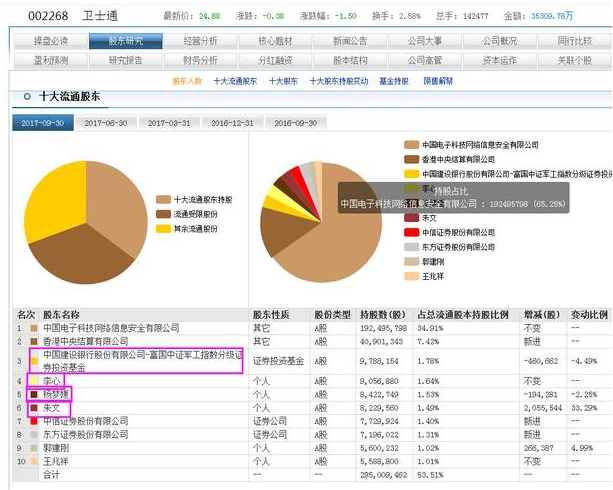
Task: Click 十大流通股东持股 legend color swatch
Action: (x=163, y=199)
